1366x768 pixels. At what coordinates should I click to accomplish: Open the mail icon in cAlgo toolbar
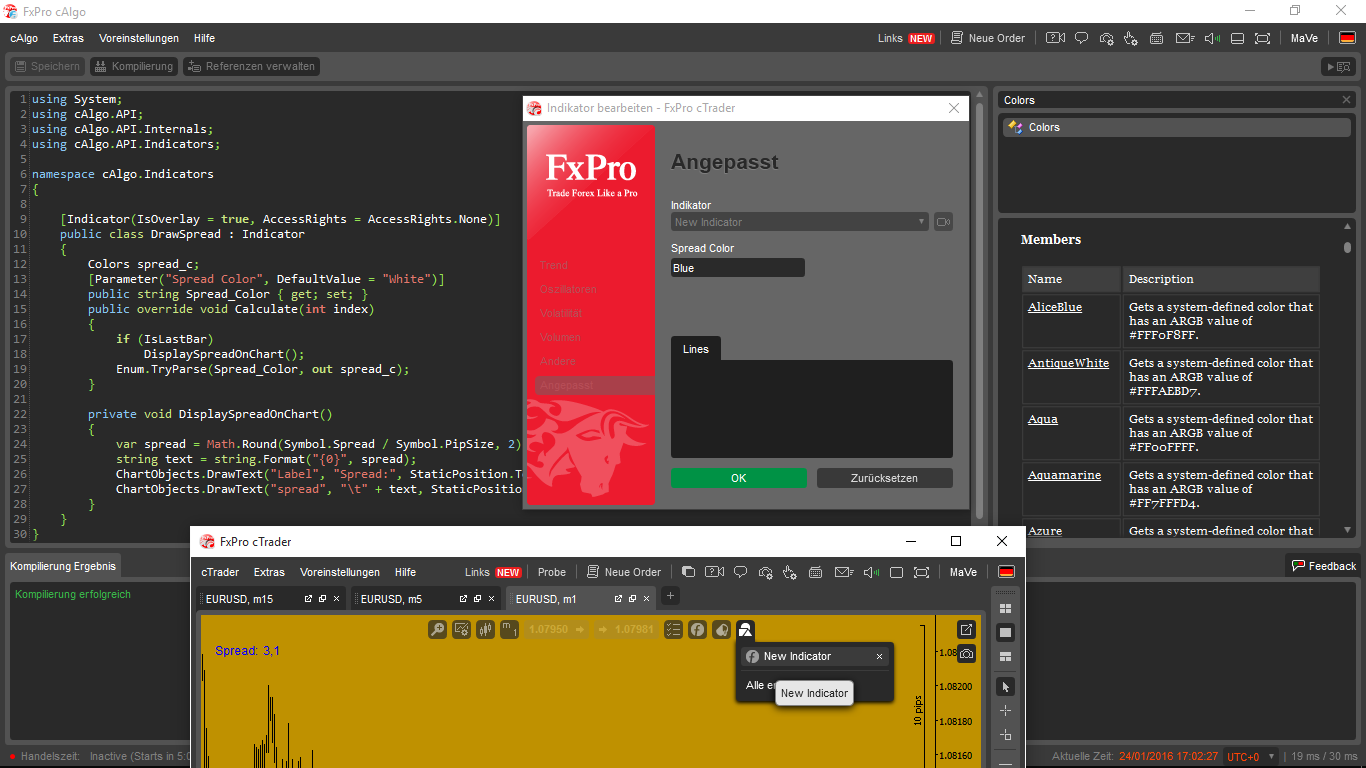[1185, 38]
